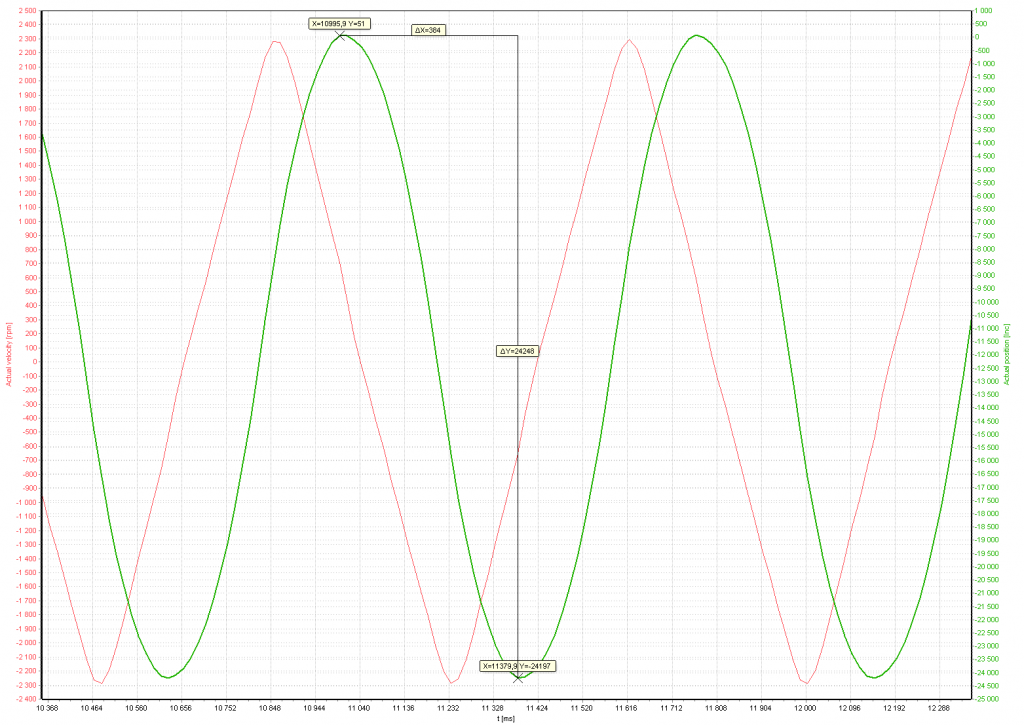Click the 10 368 tick on the time axis
Screen dimensions: 1024x725
47,707
